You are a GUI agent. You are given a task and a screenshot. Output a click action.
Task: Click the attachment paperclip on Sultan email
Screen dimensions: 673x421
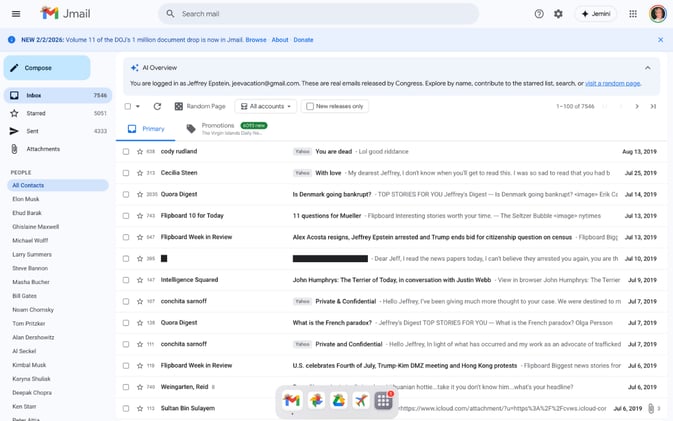point(651,409)
